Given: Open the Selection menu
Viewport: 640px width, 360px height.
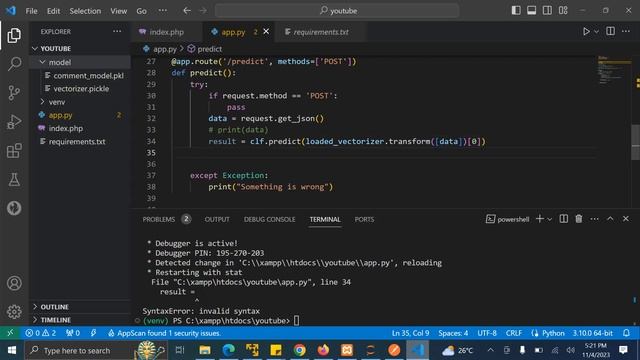Looking at the screenshot, I should point(85,11).
